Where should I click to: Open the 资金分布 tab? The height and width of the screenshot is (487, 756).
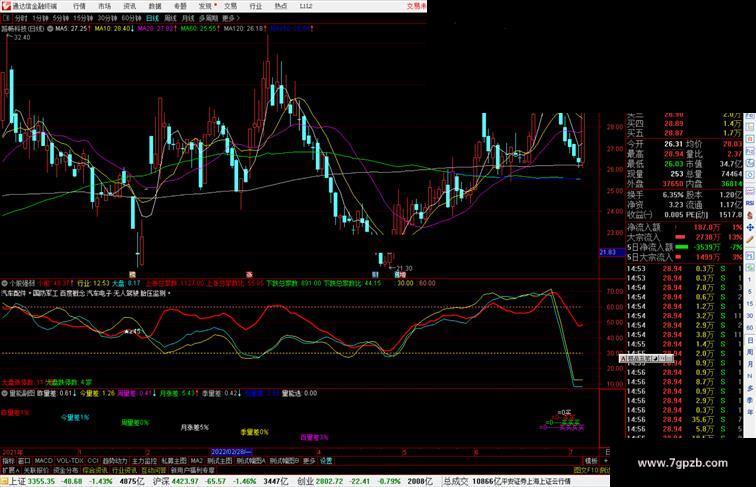(x=66, y=470)
